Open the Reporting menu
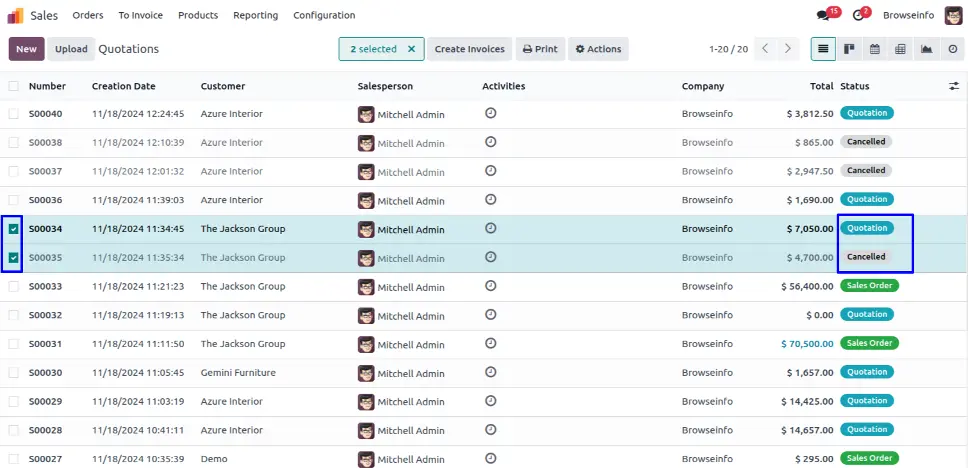Viewport: 968px width, 468px height. tap(256, 15)
